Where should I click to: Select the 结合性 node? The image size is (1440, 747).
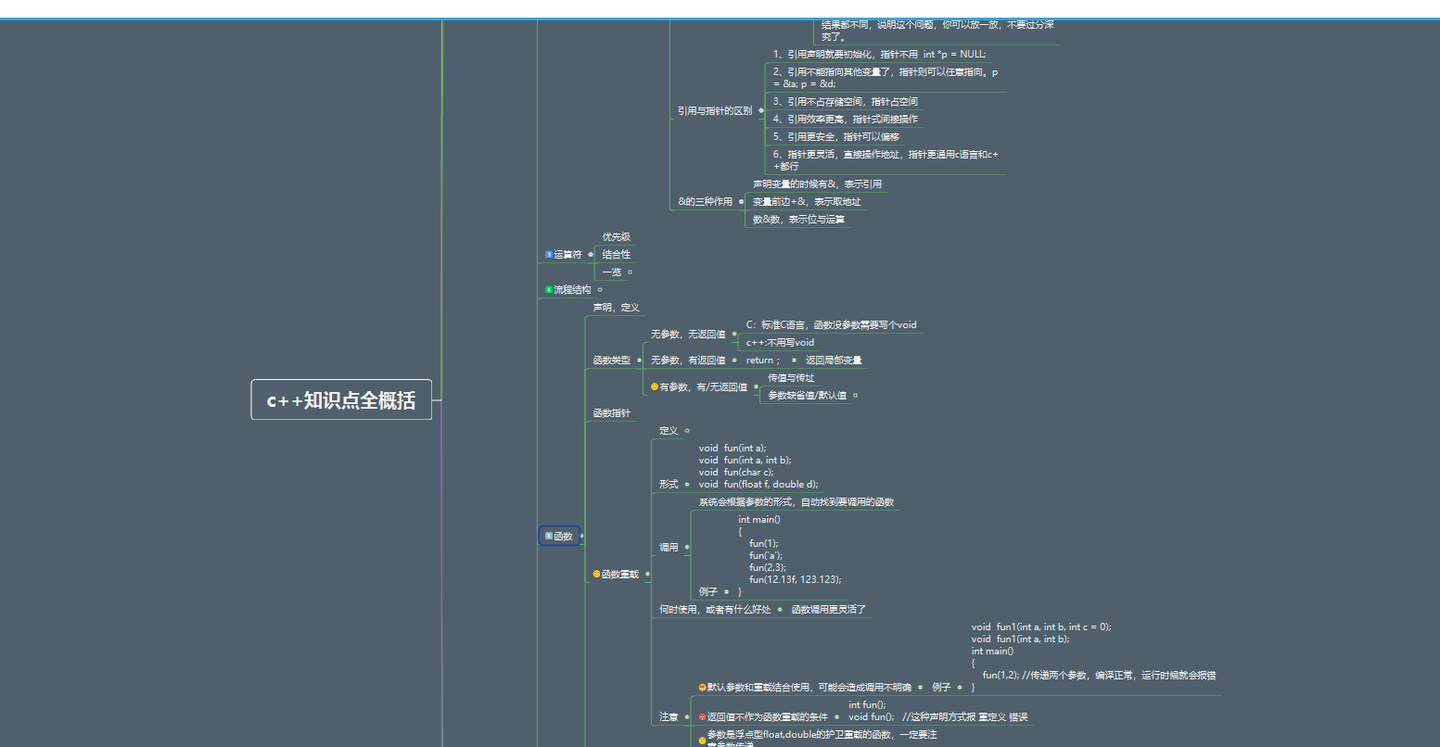616,254
